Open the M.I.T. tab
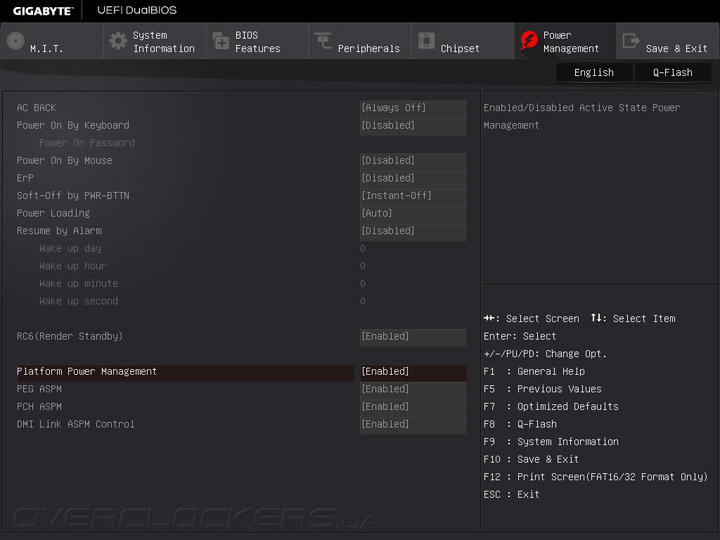 pos(52,41)
